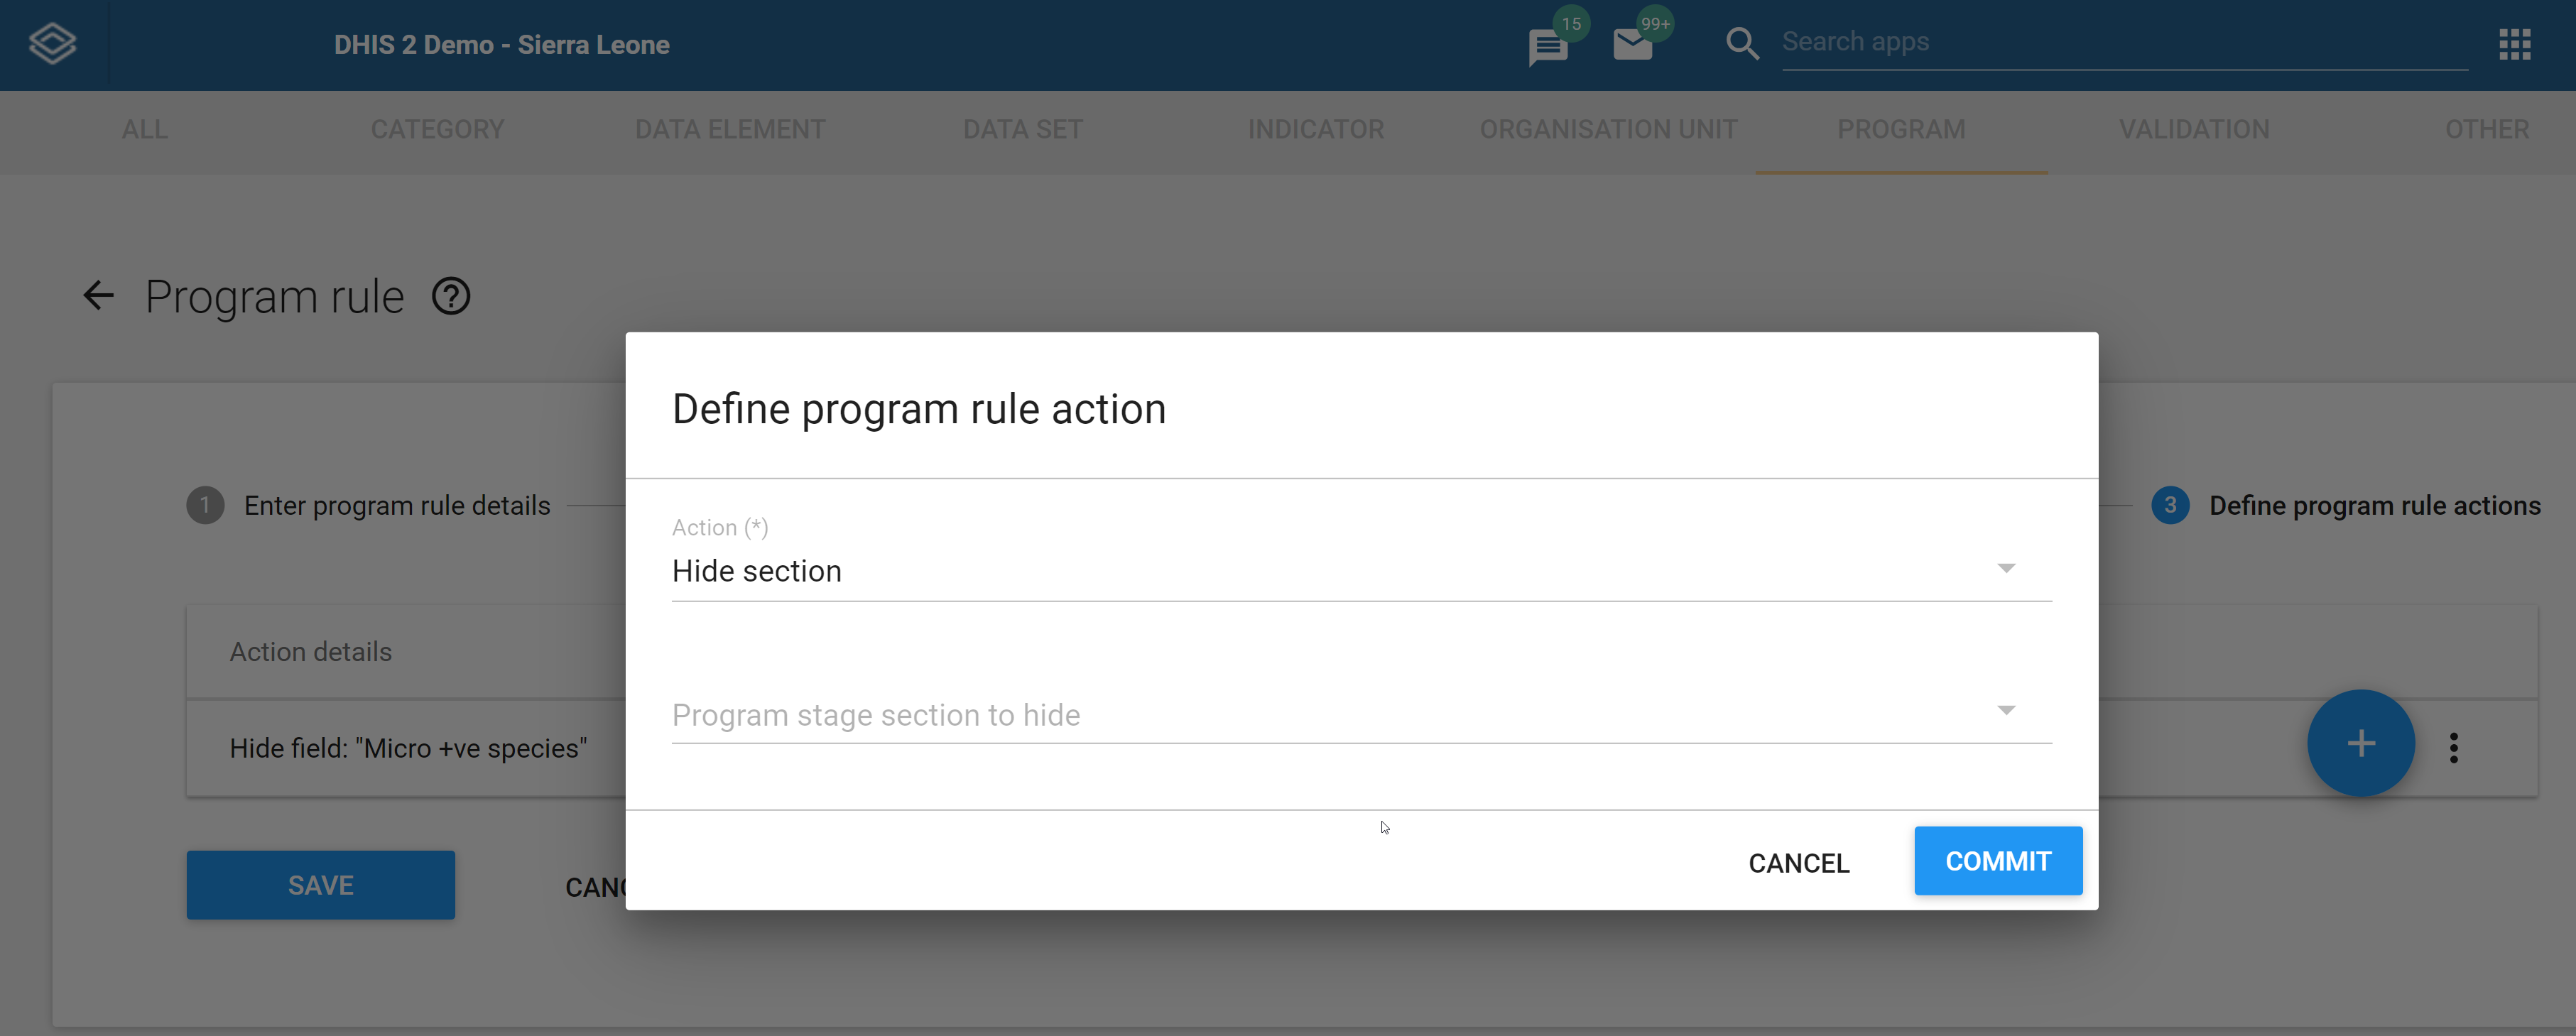Open the interpretations chat icon
The height and width of the screenshot is (1036, 2576).
tap(1547, 46)
